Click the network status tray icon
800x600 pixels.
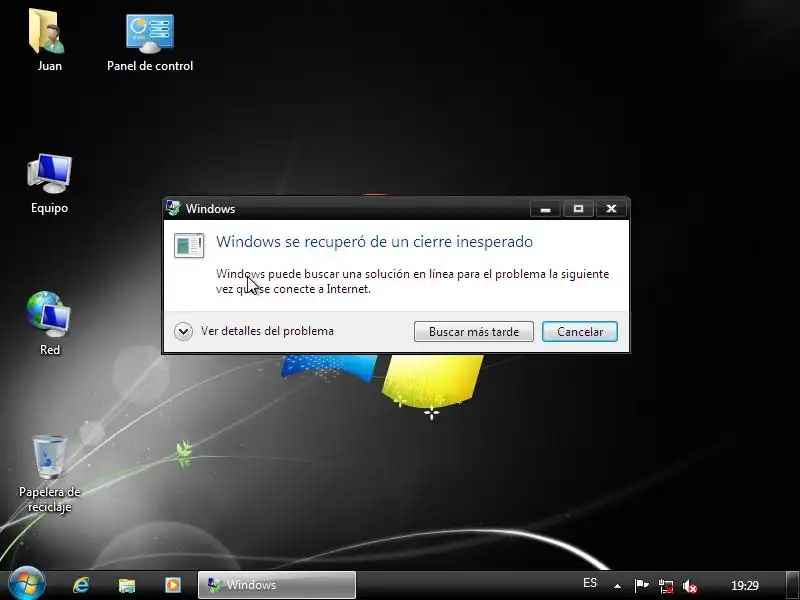[x=666, y=586]
